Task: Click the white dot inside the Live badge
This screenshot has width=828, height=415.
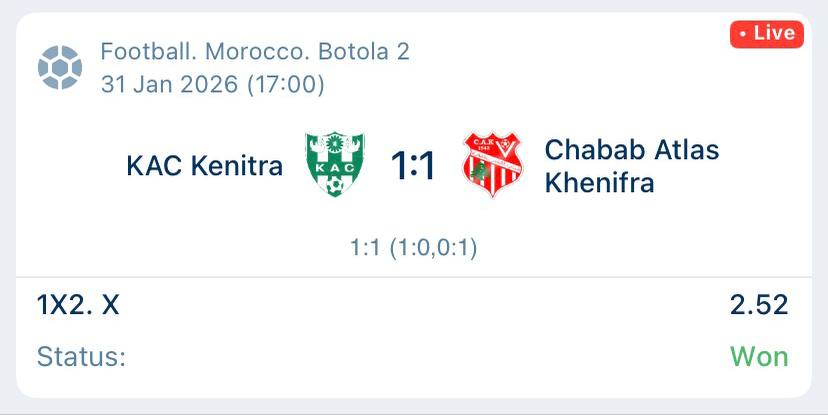Action: coord(743,35)
